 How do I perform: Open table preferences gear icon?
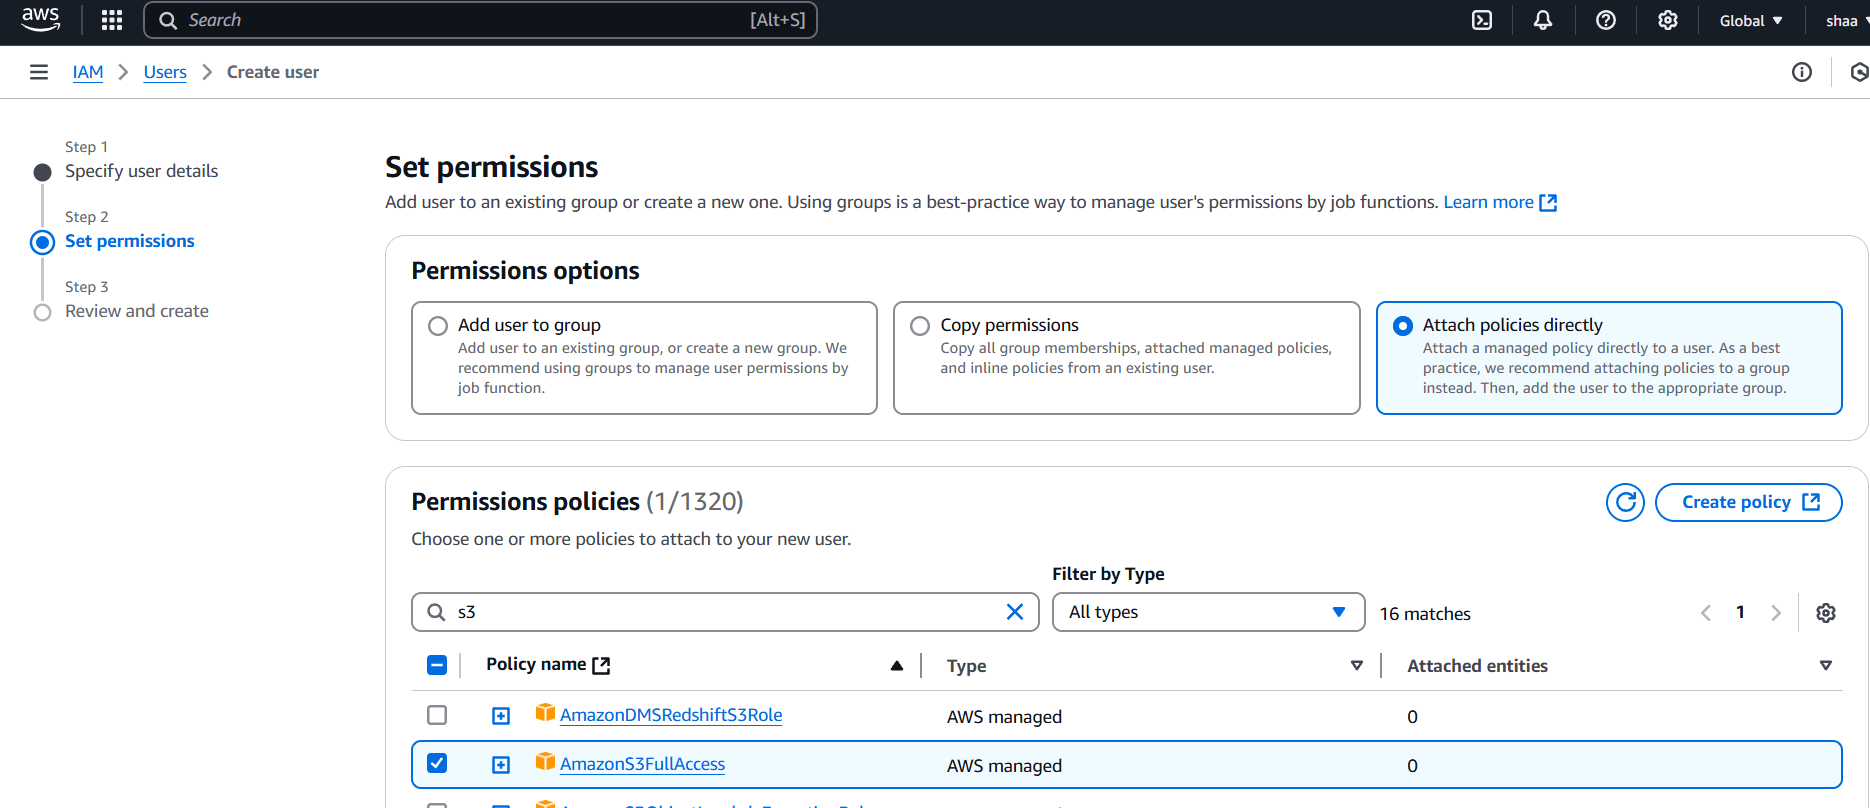[1826, 613]
